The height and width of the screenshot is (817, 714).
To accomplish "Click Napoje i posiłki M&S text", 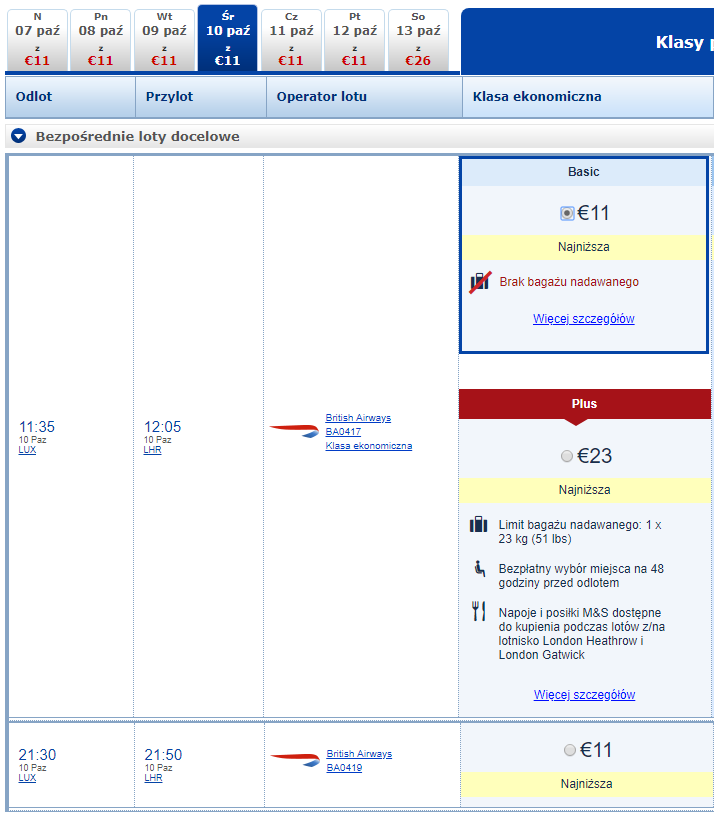I will (x=582, y=634).
